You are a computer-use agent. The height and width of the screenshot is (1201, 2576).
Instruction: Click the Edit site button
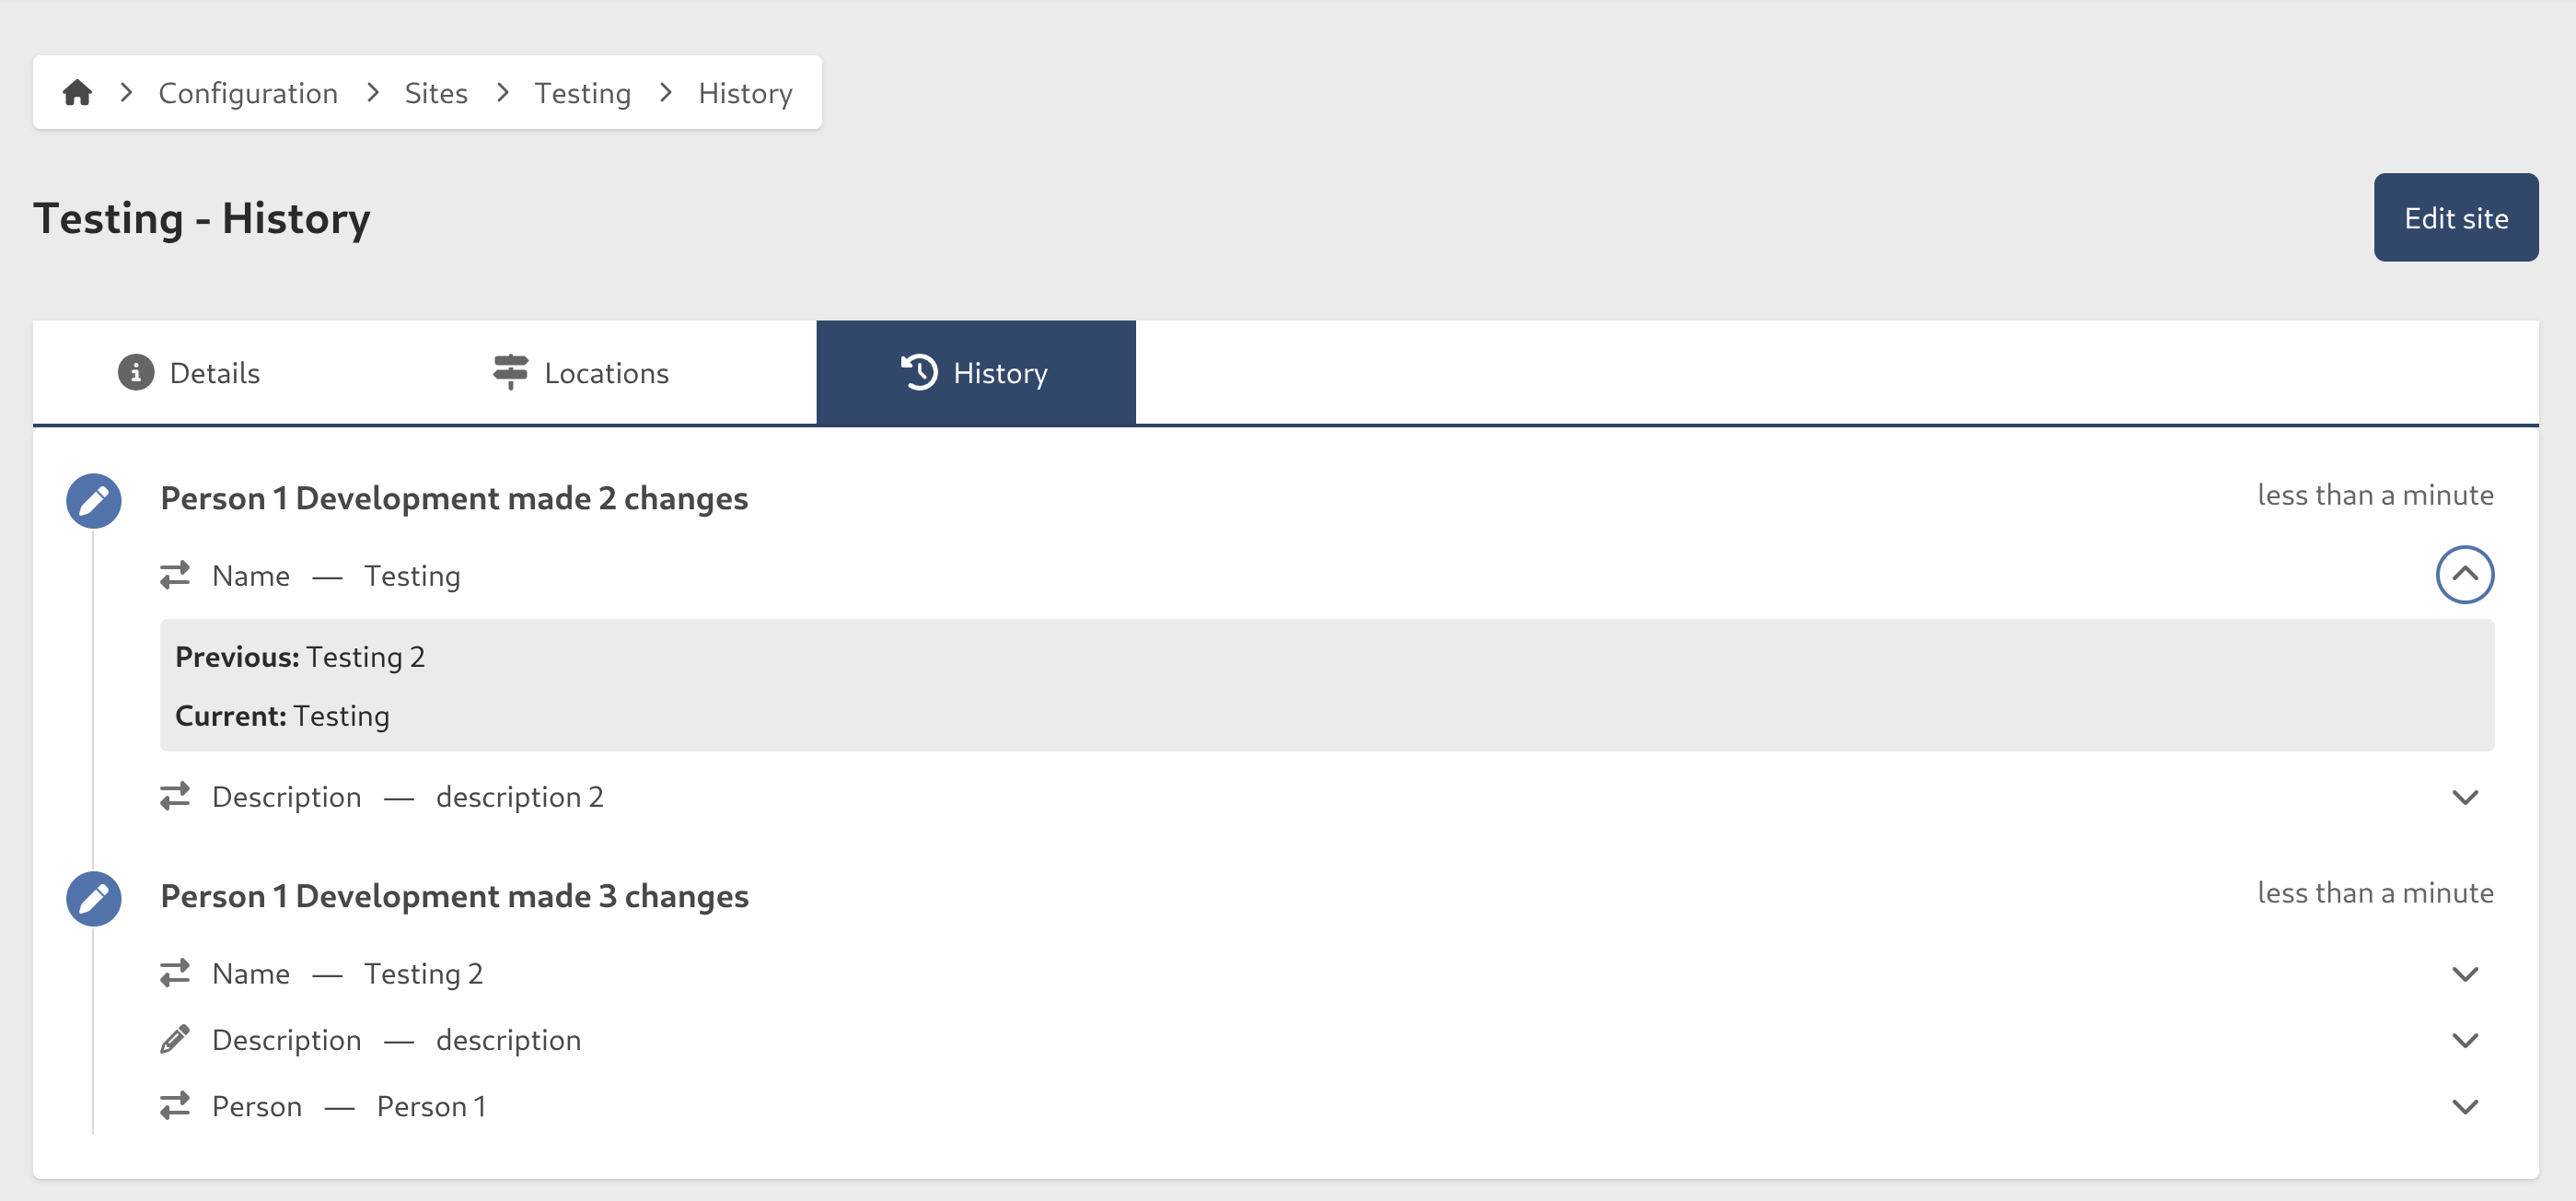click(2456, 217)
